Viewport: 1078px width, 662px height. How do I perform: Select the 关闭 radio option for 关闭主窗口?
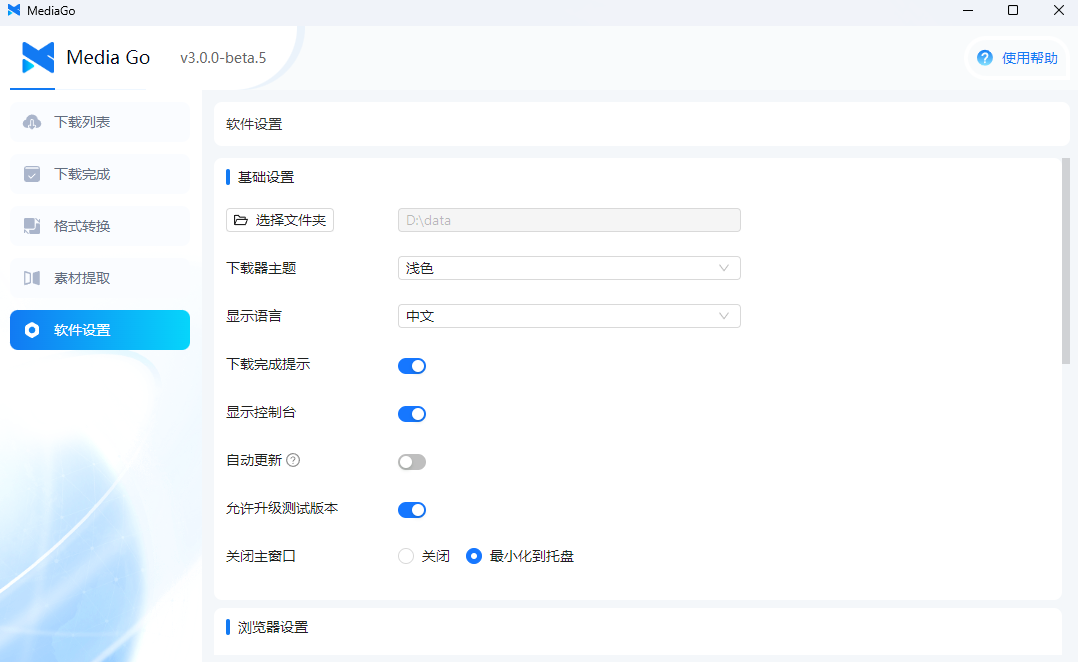click(x=406, y=556)
